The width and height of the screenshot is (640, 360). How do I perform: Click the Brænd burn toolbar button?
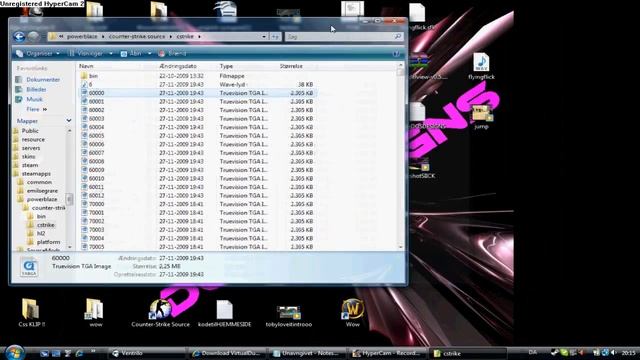172,54
